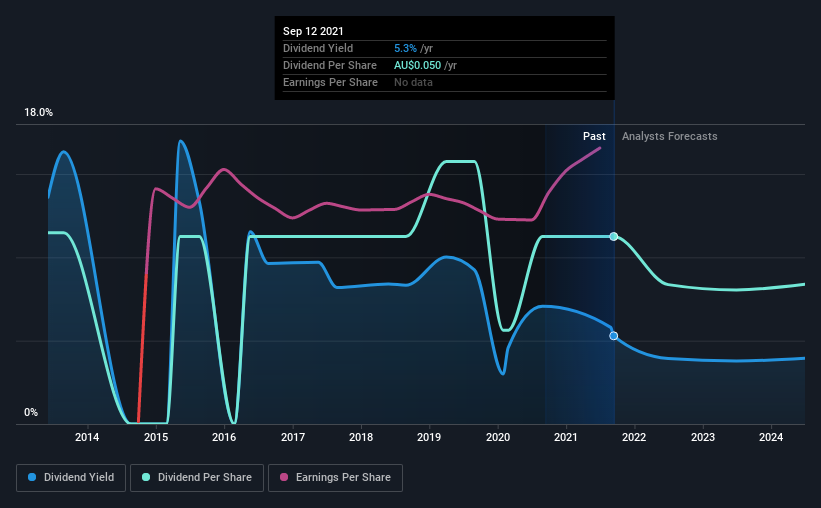Click the 2019 x-axis label

click(429, 437)
